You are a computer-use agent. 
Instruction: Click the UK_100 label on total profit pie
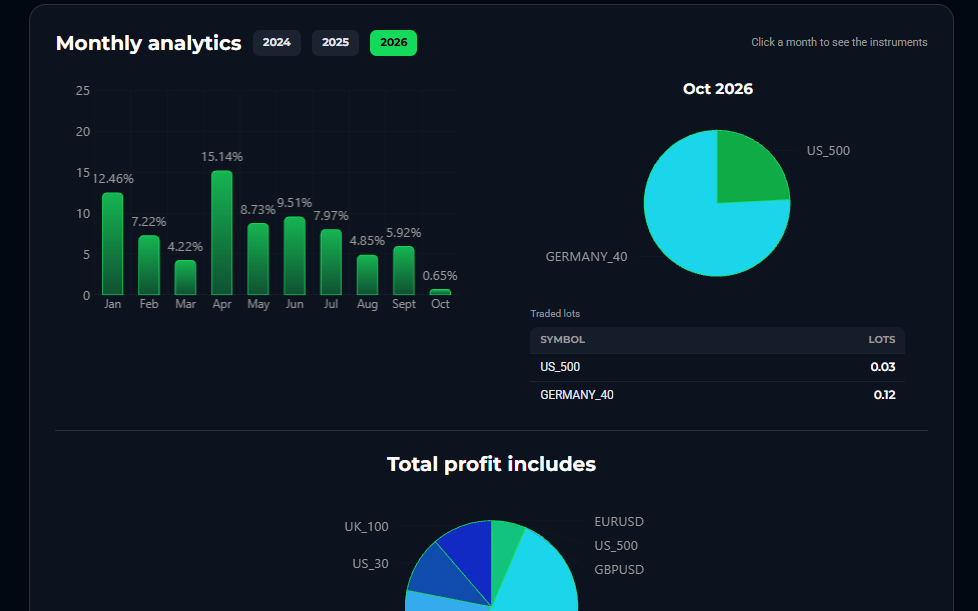click(366, 527)
